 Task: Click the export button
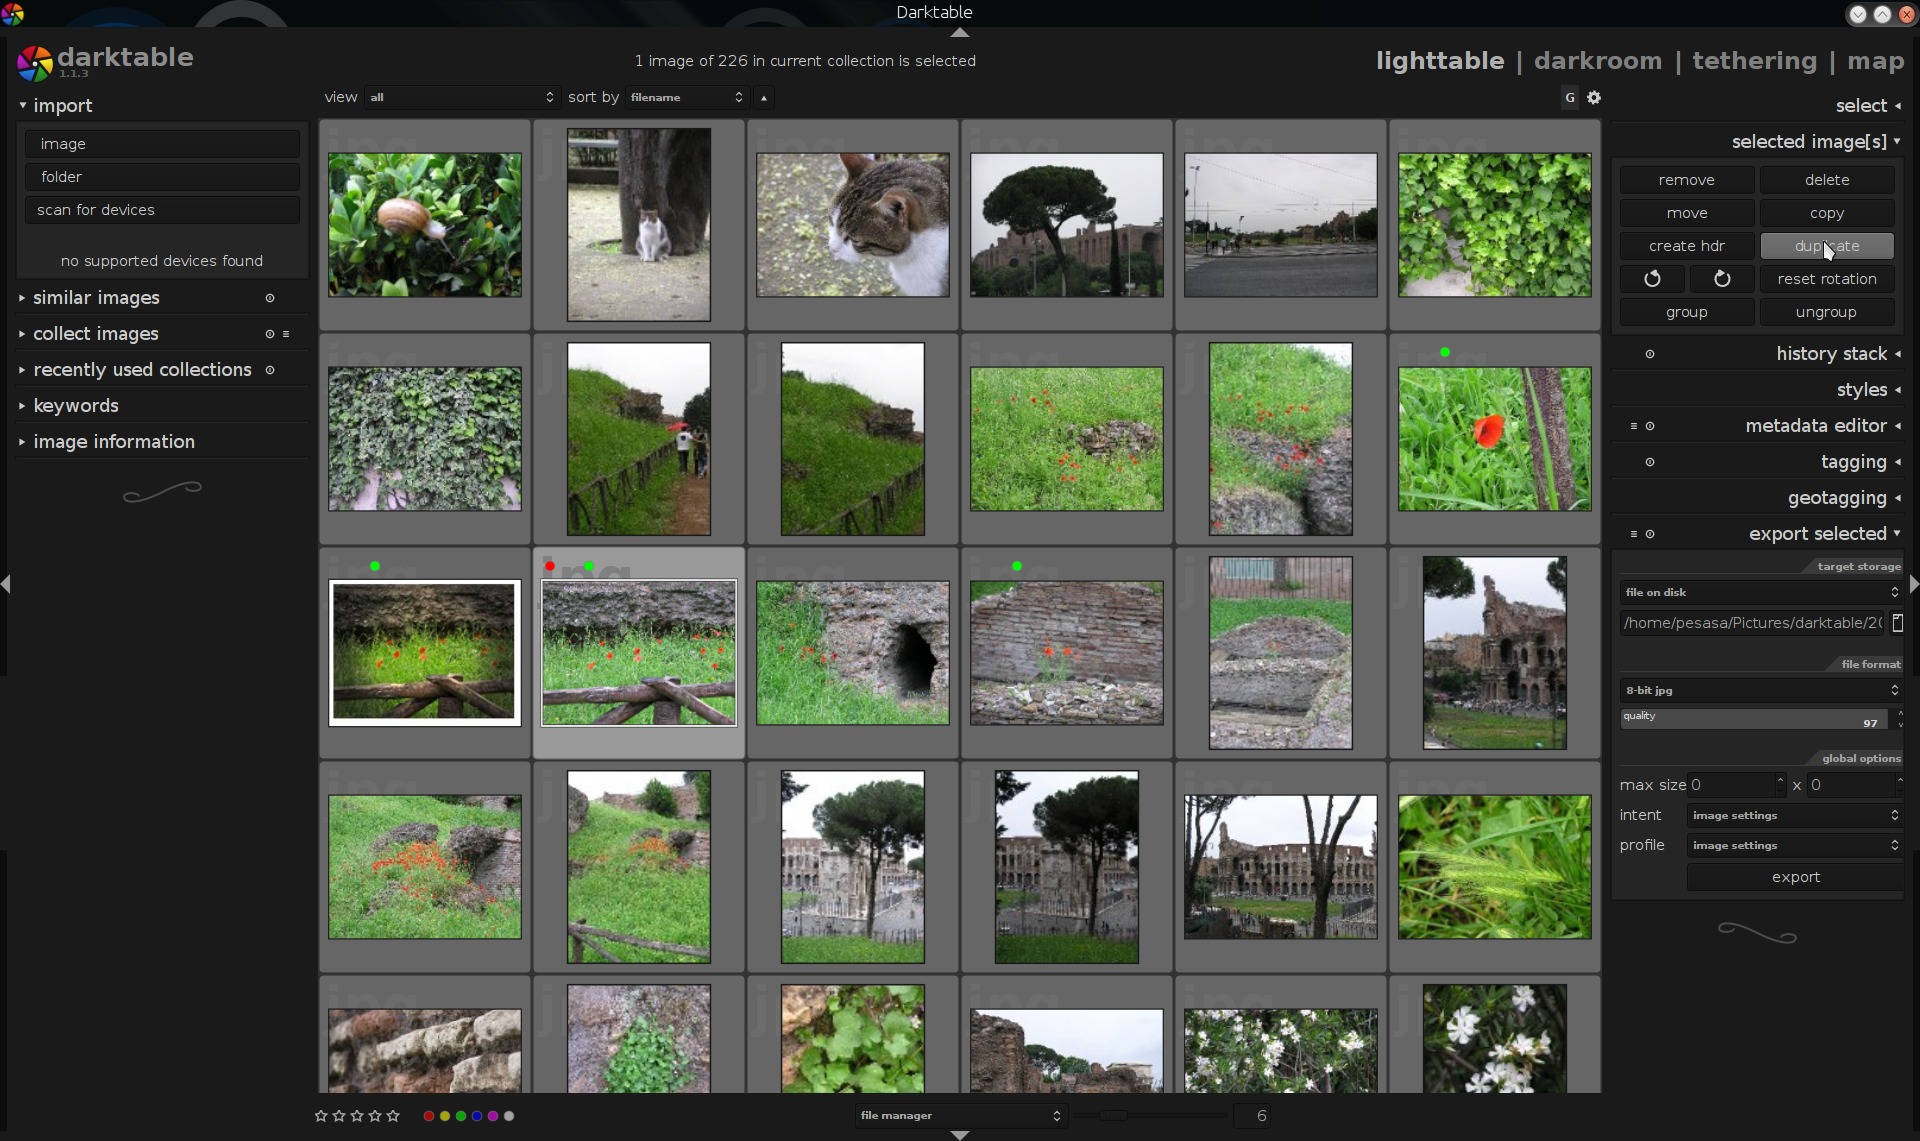[x=1795, y=877]
